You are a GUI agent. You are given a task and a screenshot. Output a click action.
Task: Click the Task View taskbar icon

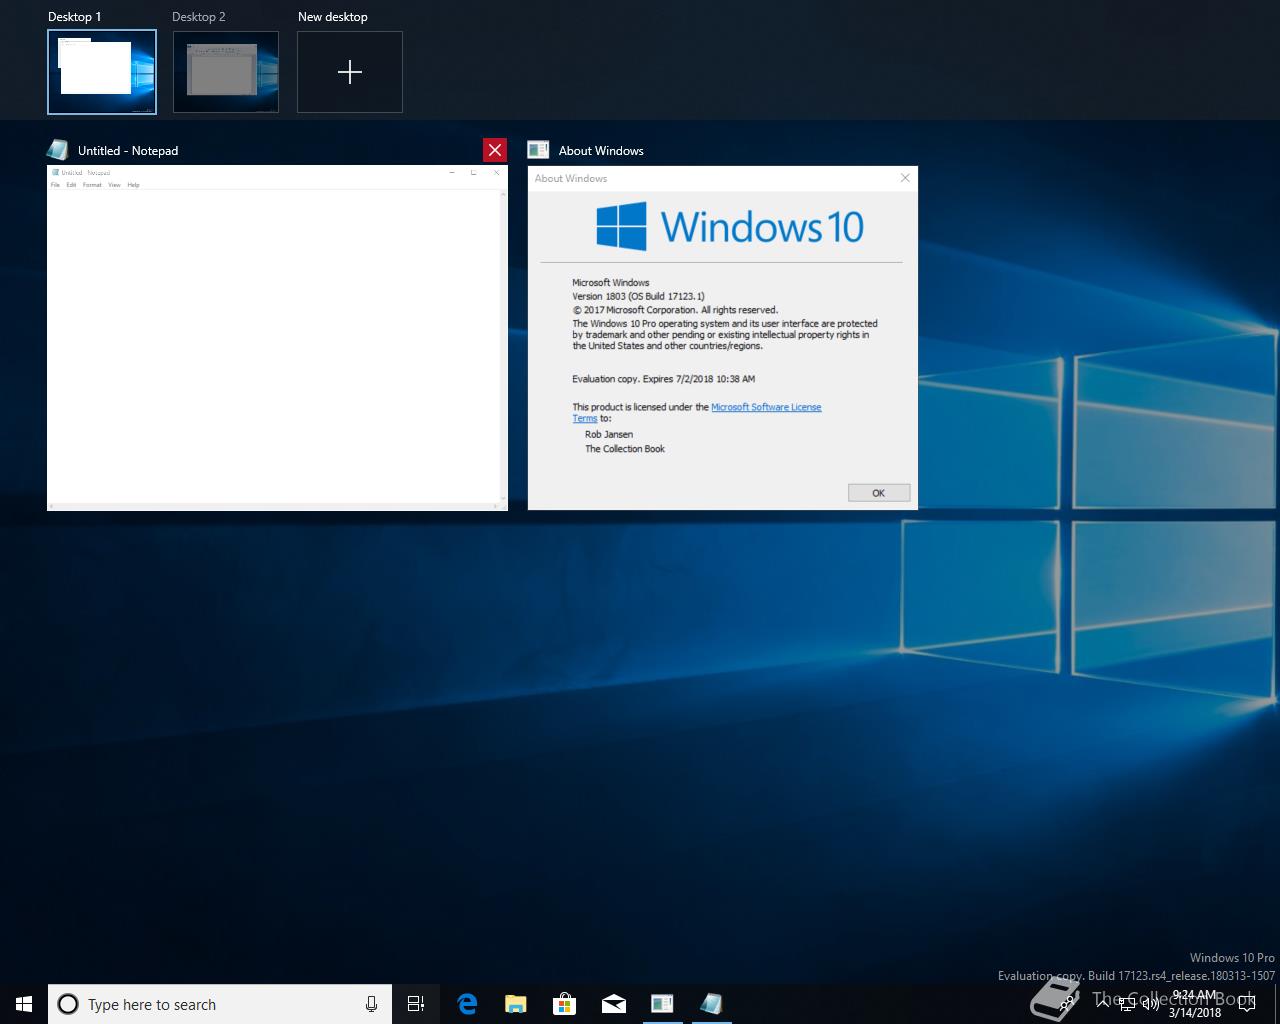coord(416,1004)
